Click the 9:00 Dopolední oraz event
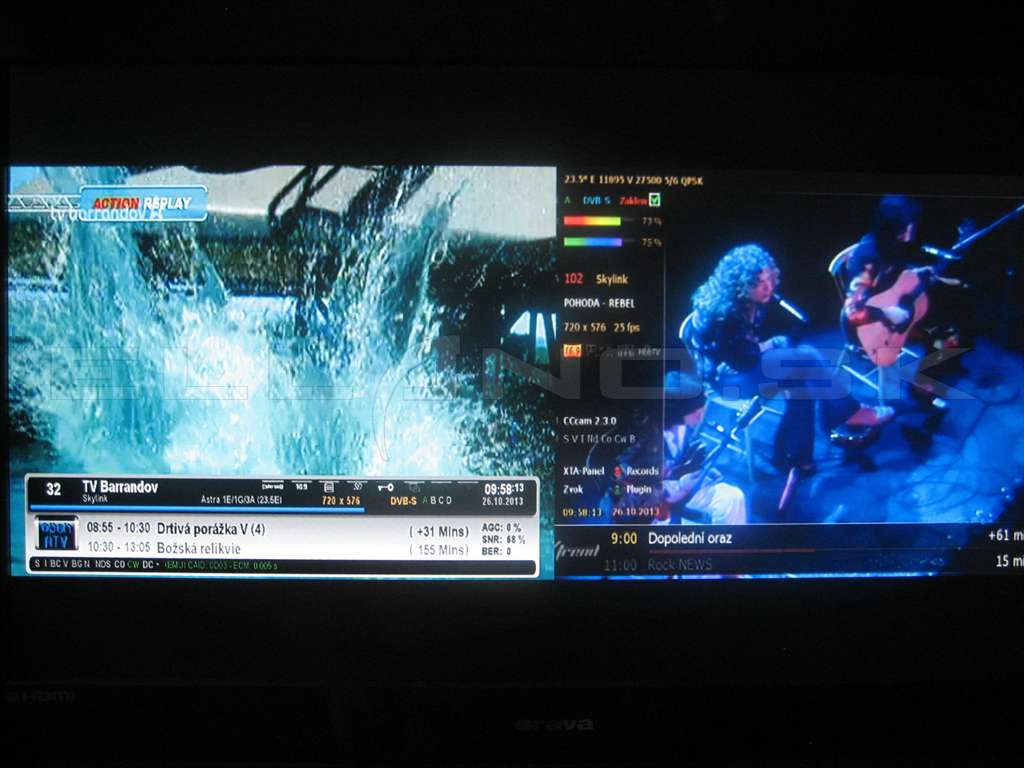Image resolution: width=1024 pixels, height=768 pixels. pos(671,539)
